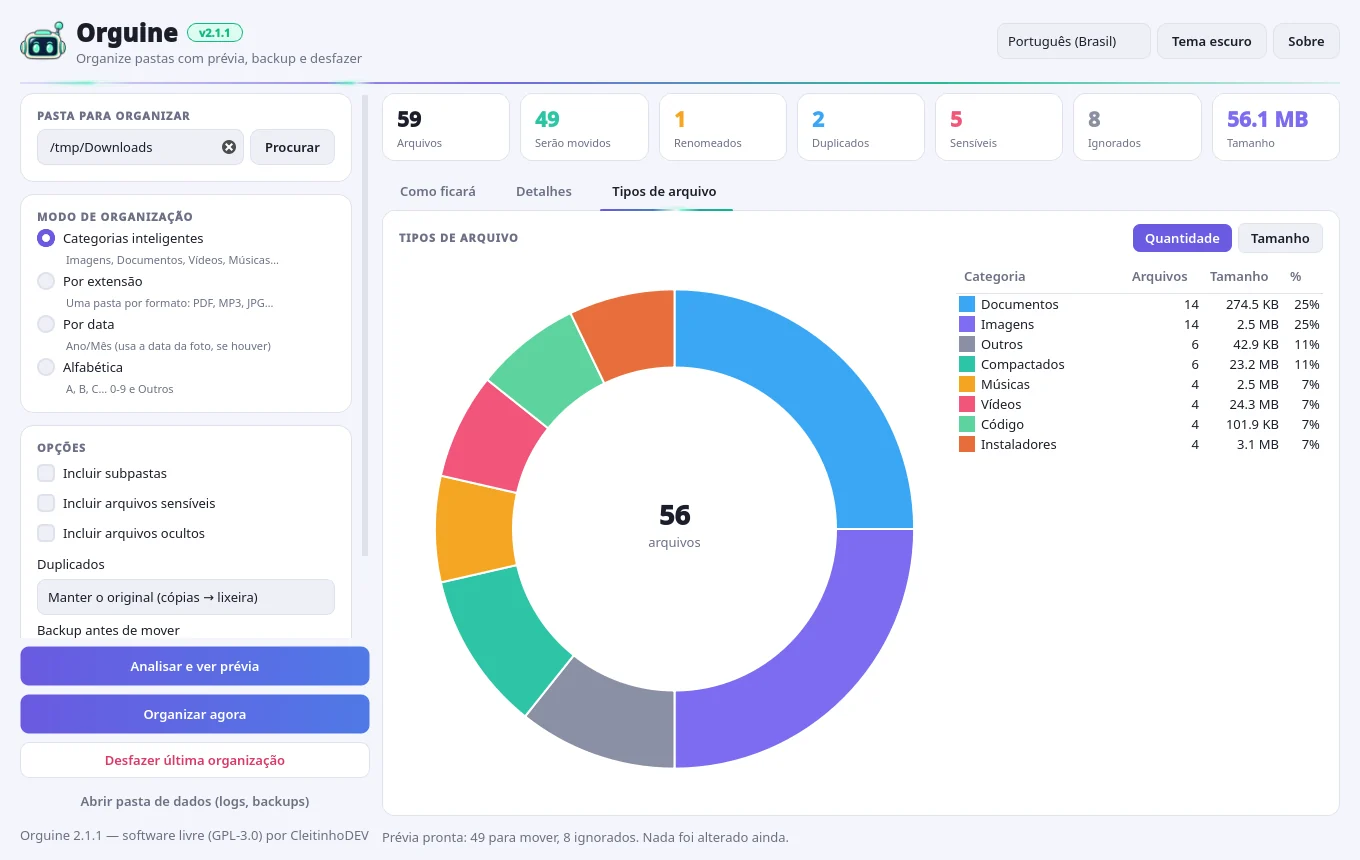This screenshot has height=860, width=1360.
Task: Click the /tmp/Downloads path input field
Action: (x=140, y=147)
